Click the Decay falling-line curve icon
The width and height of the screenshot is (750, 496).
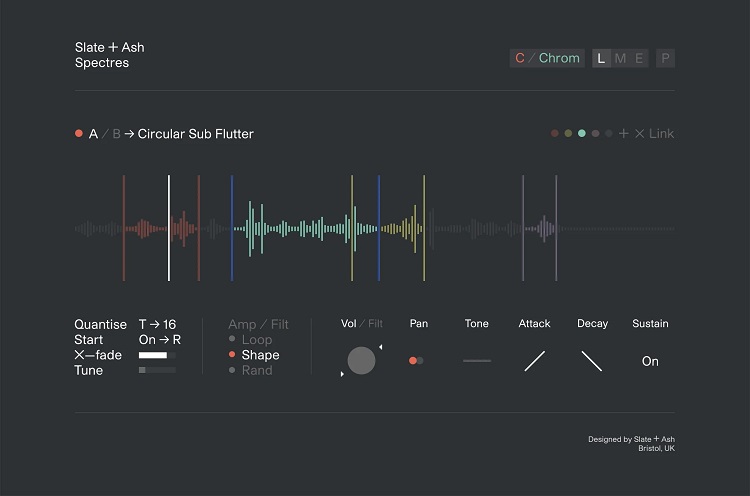(592, 361)
